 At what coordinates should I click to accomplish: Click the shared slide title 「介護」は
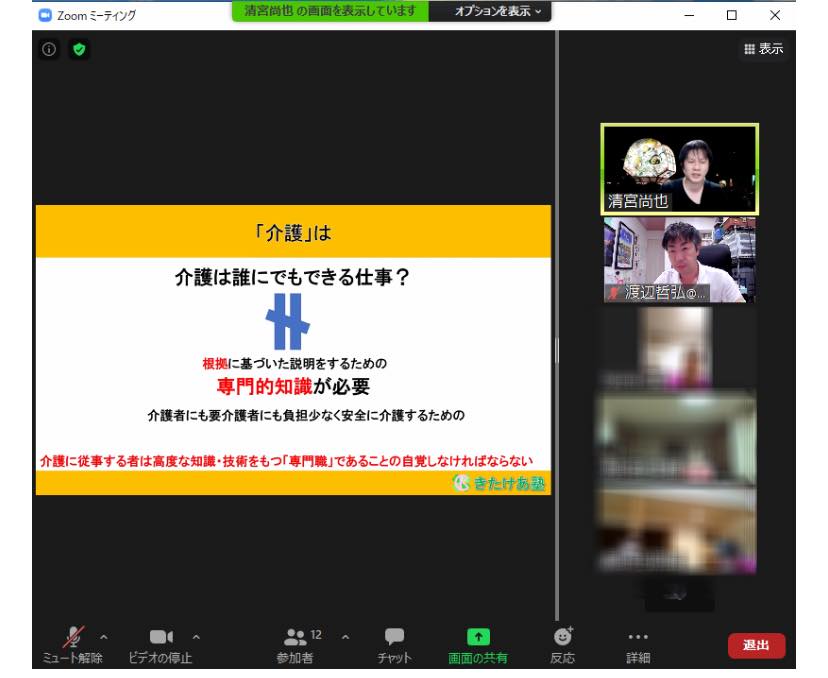293,232
